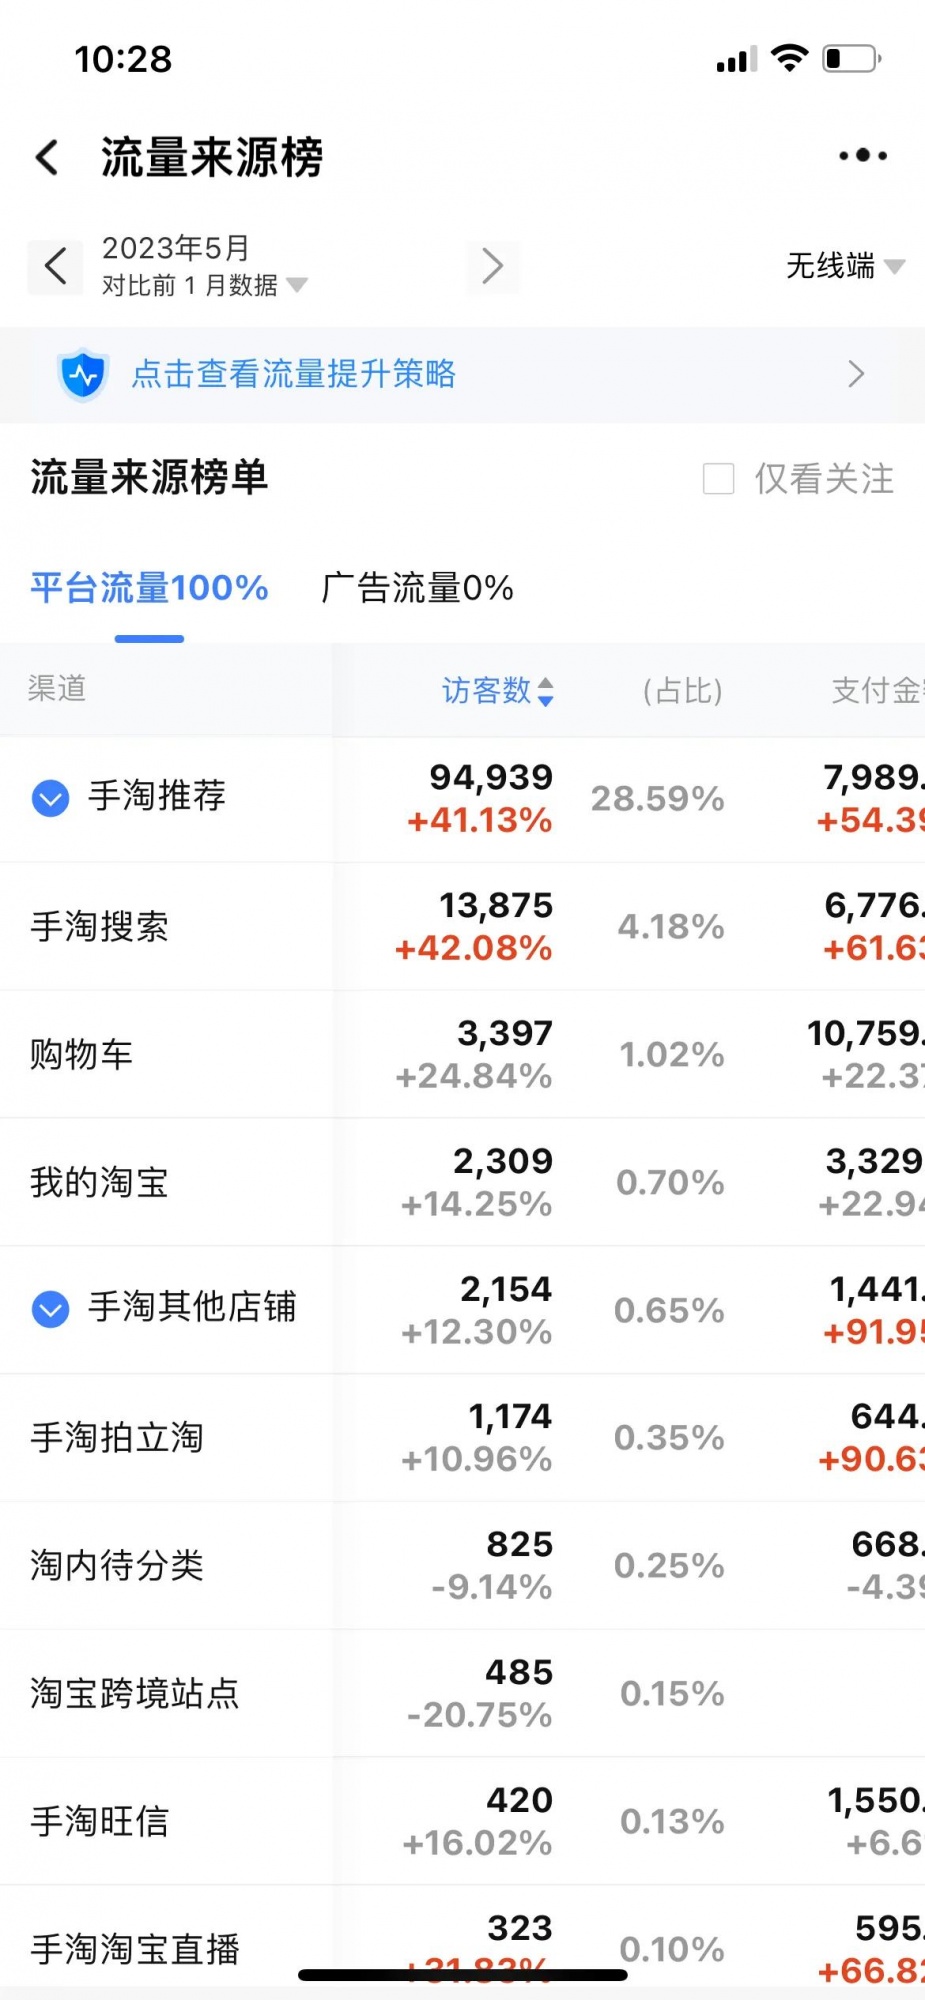This screenshot has height=2000, width=925.
Task: Open arrow at right of strategy banner
Action: click(856, 374)
